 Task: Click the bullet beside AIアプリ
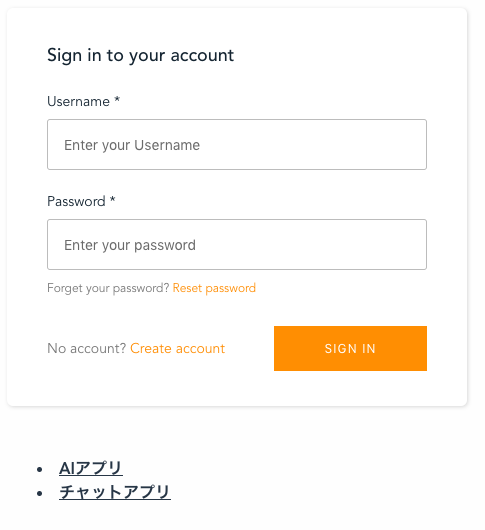pos(40,469)
